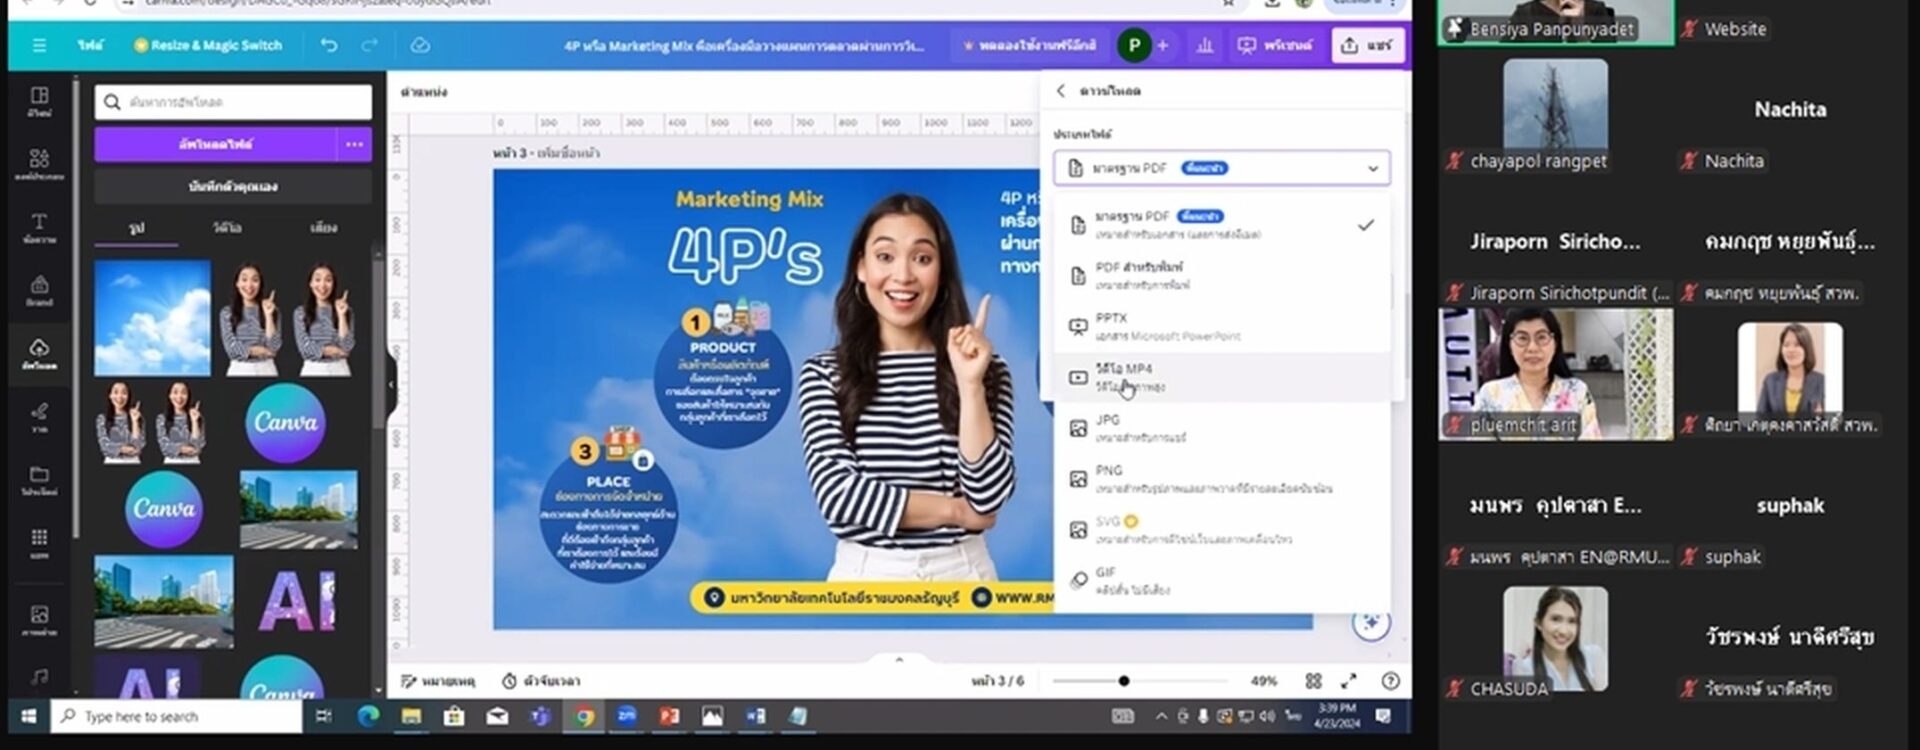This screenshot has width=1920, height=750.
Task: Click the taskbar Type here to search box
Action: click(x=177, y=716)
